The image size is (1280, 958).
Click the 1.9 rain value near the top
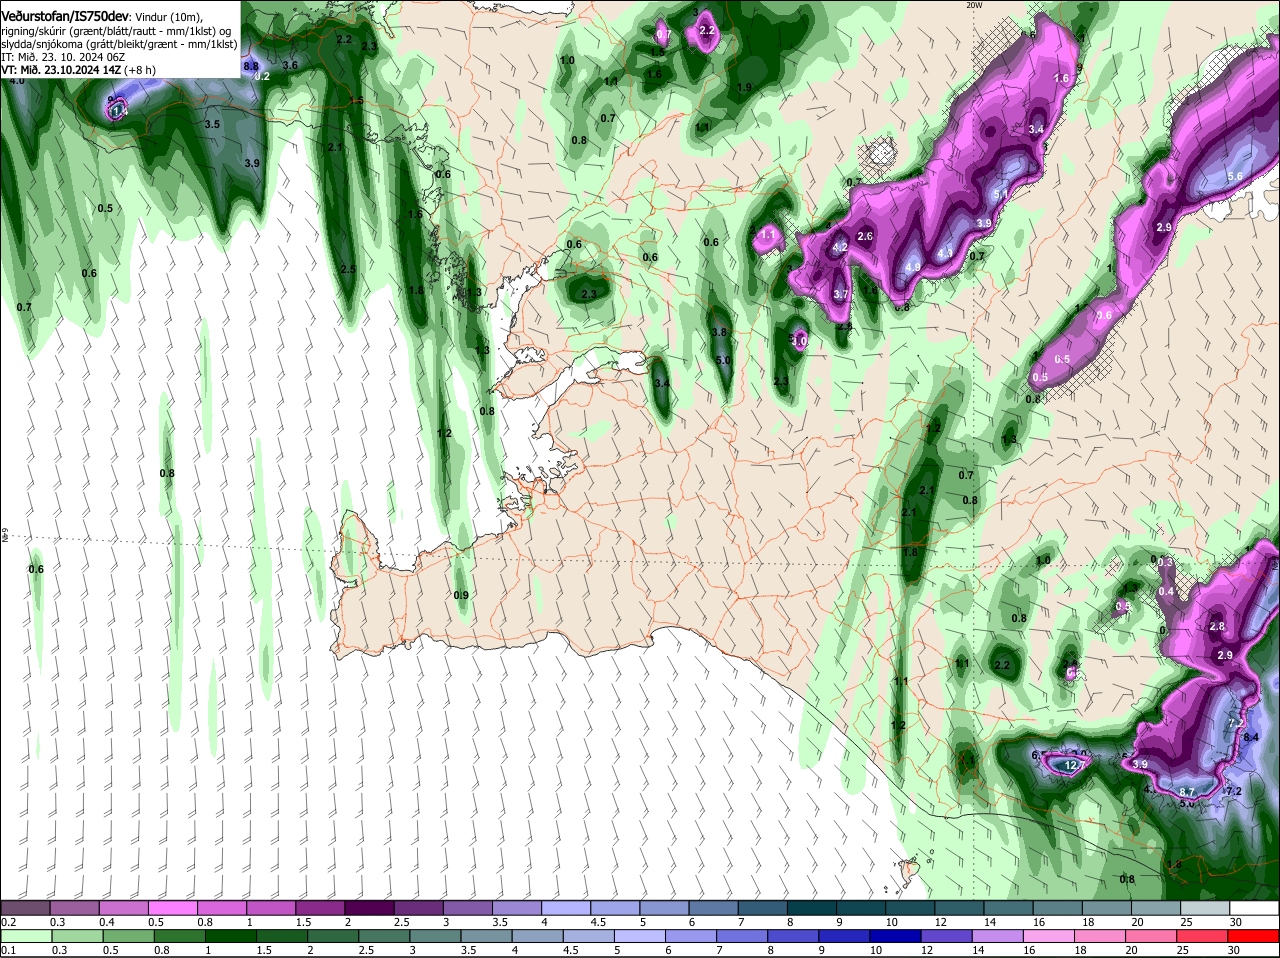(x=744, y=87)
